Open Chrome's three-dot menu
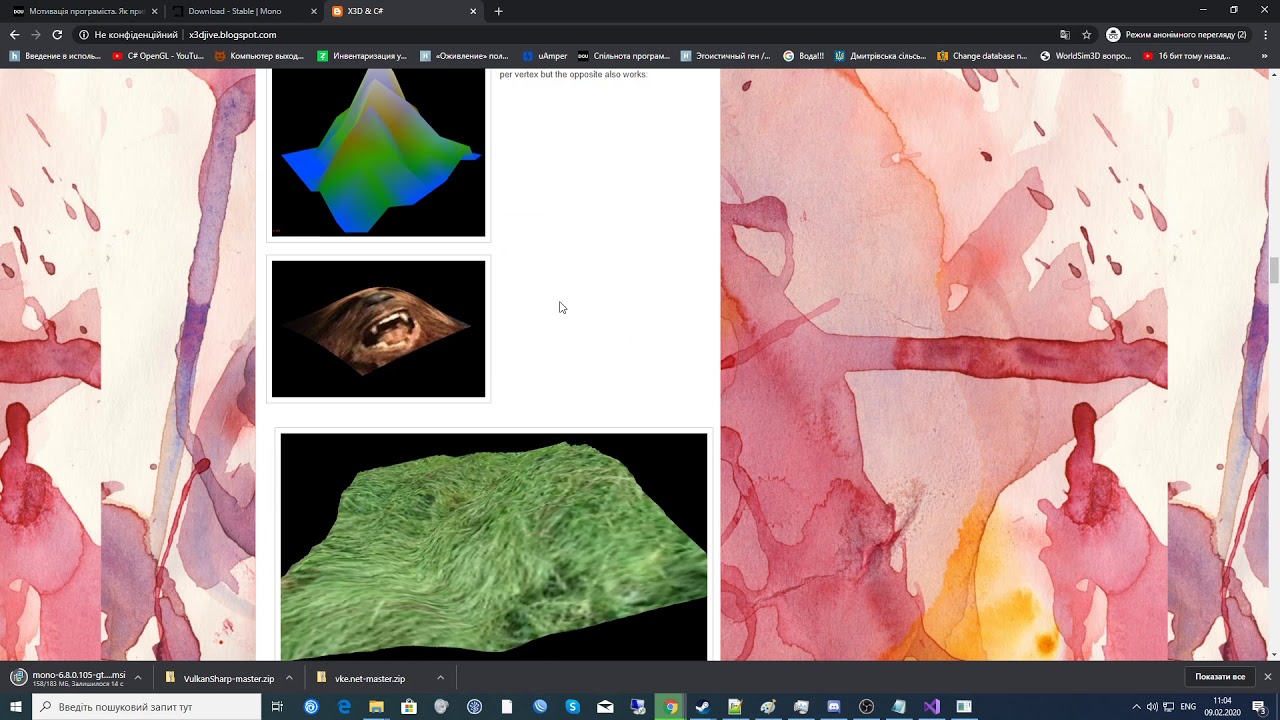1280x720 pixels. coord(1266,35)
